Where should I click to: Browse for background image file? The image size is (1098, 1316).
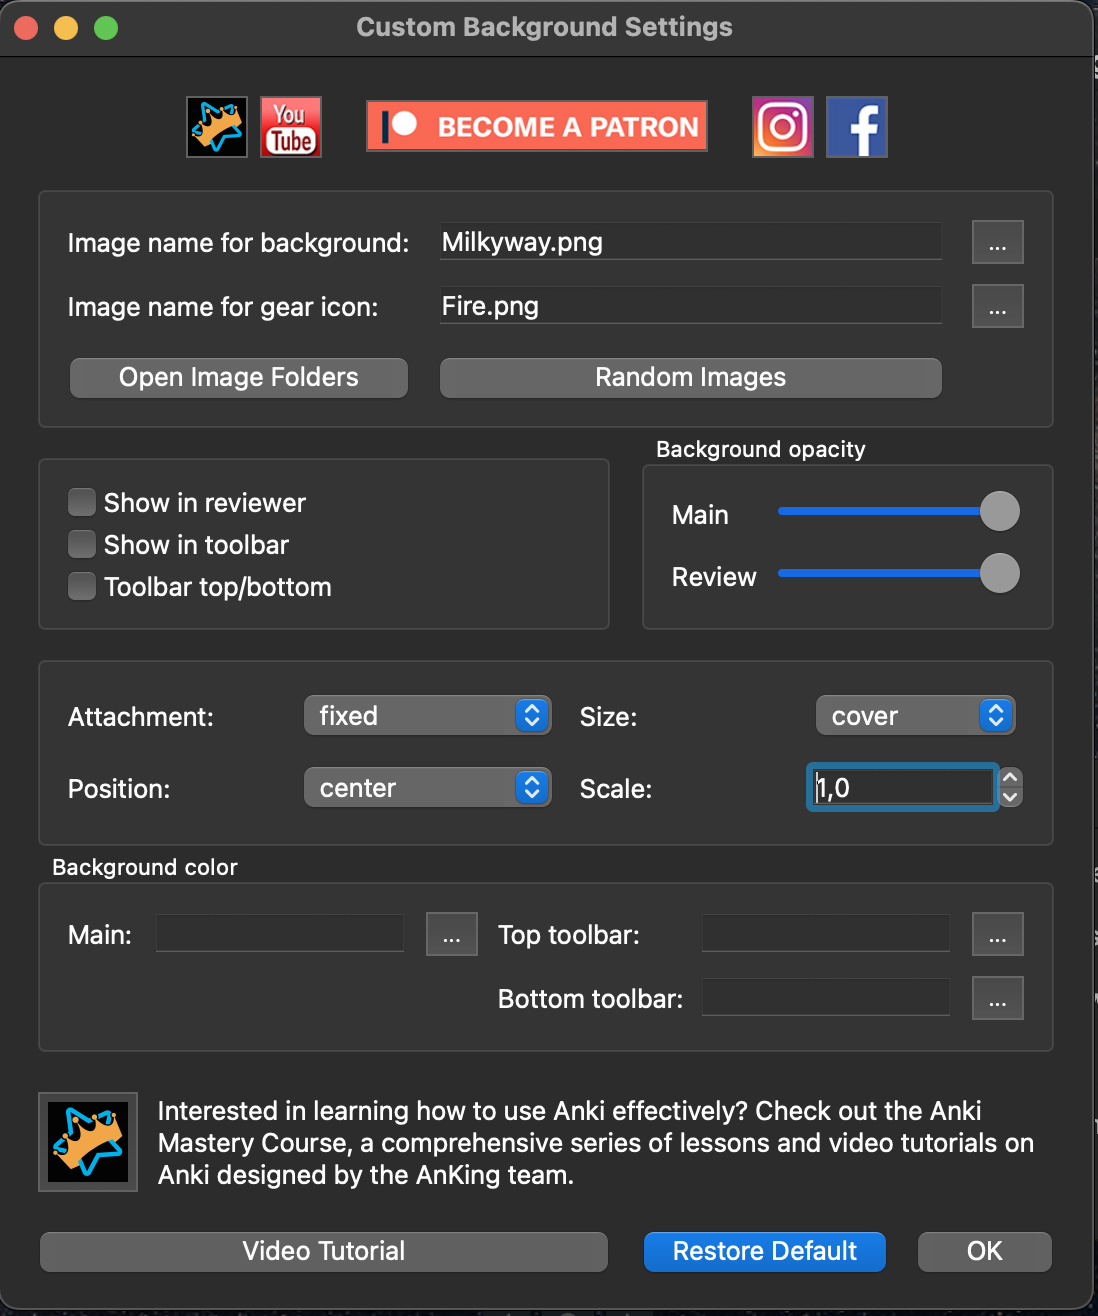pyautogui.click(x=997, y=243)
